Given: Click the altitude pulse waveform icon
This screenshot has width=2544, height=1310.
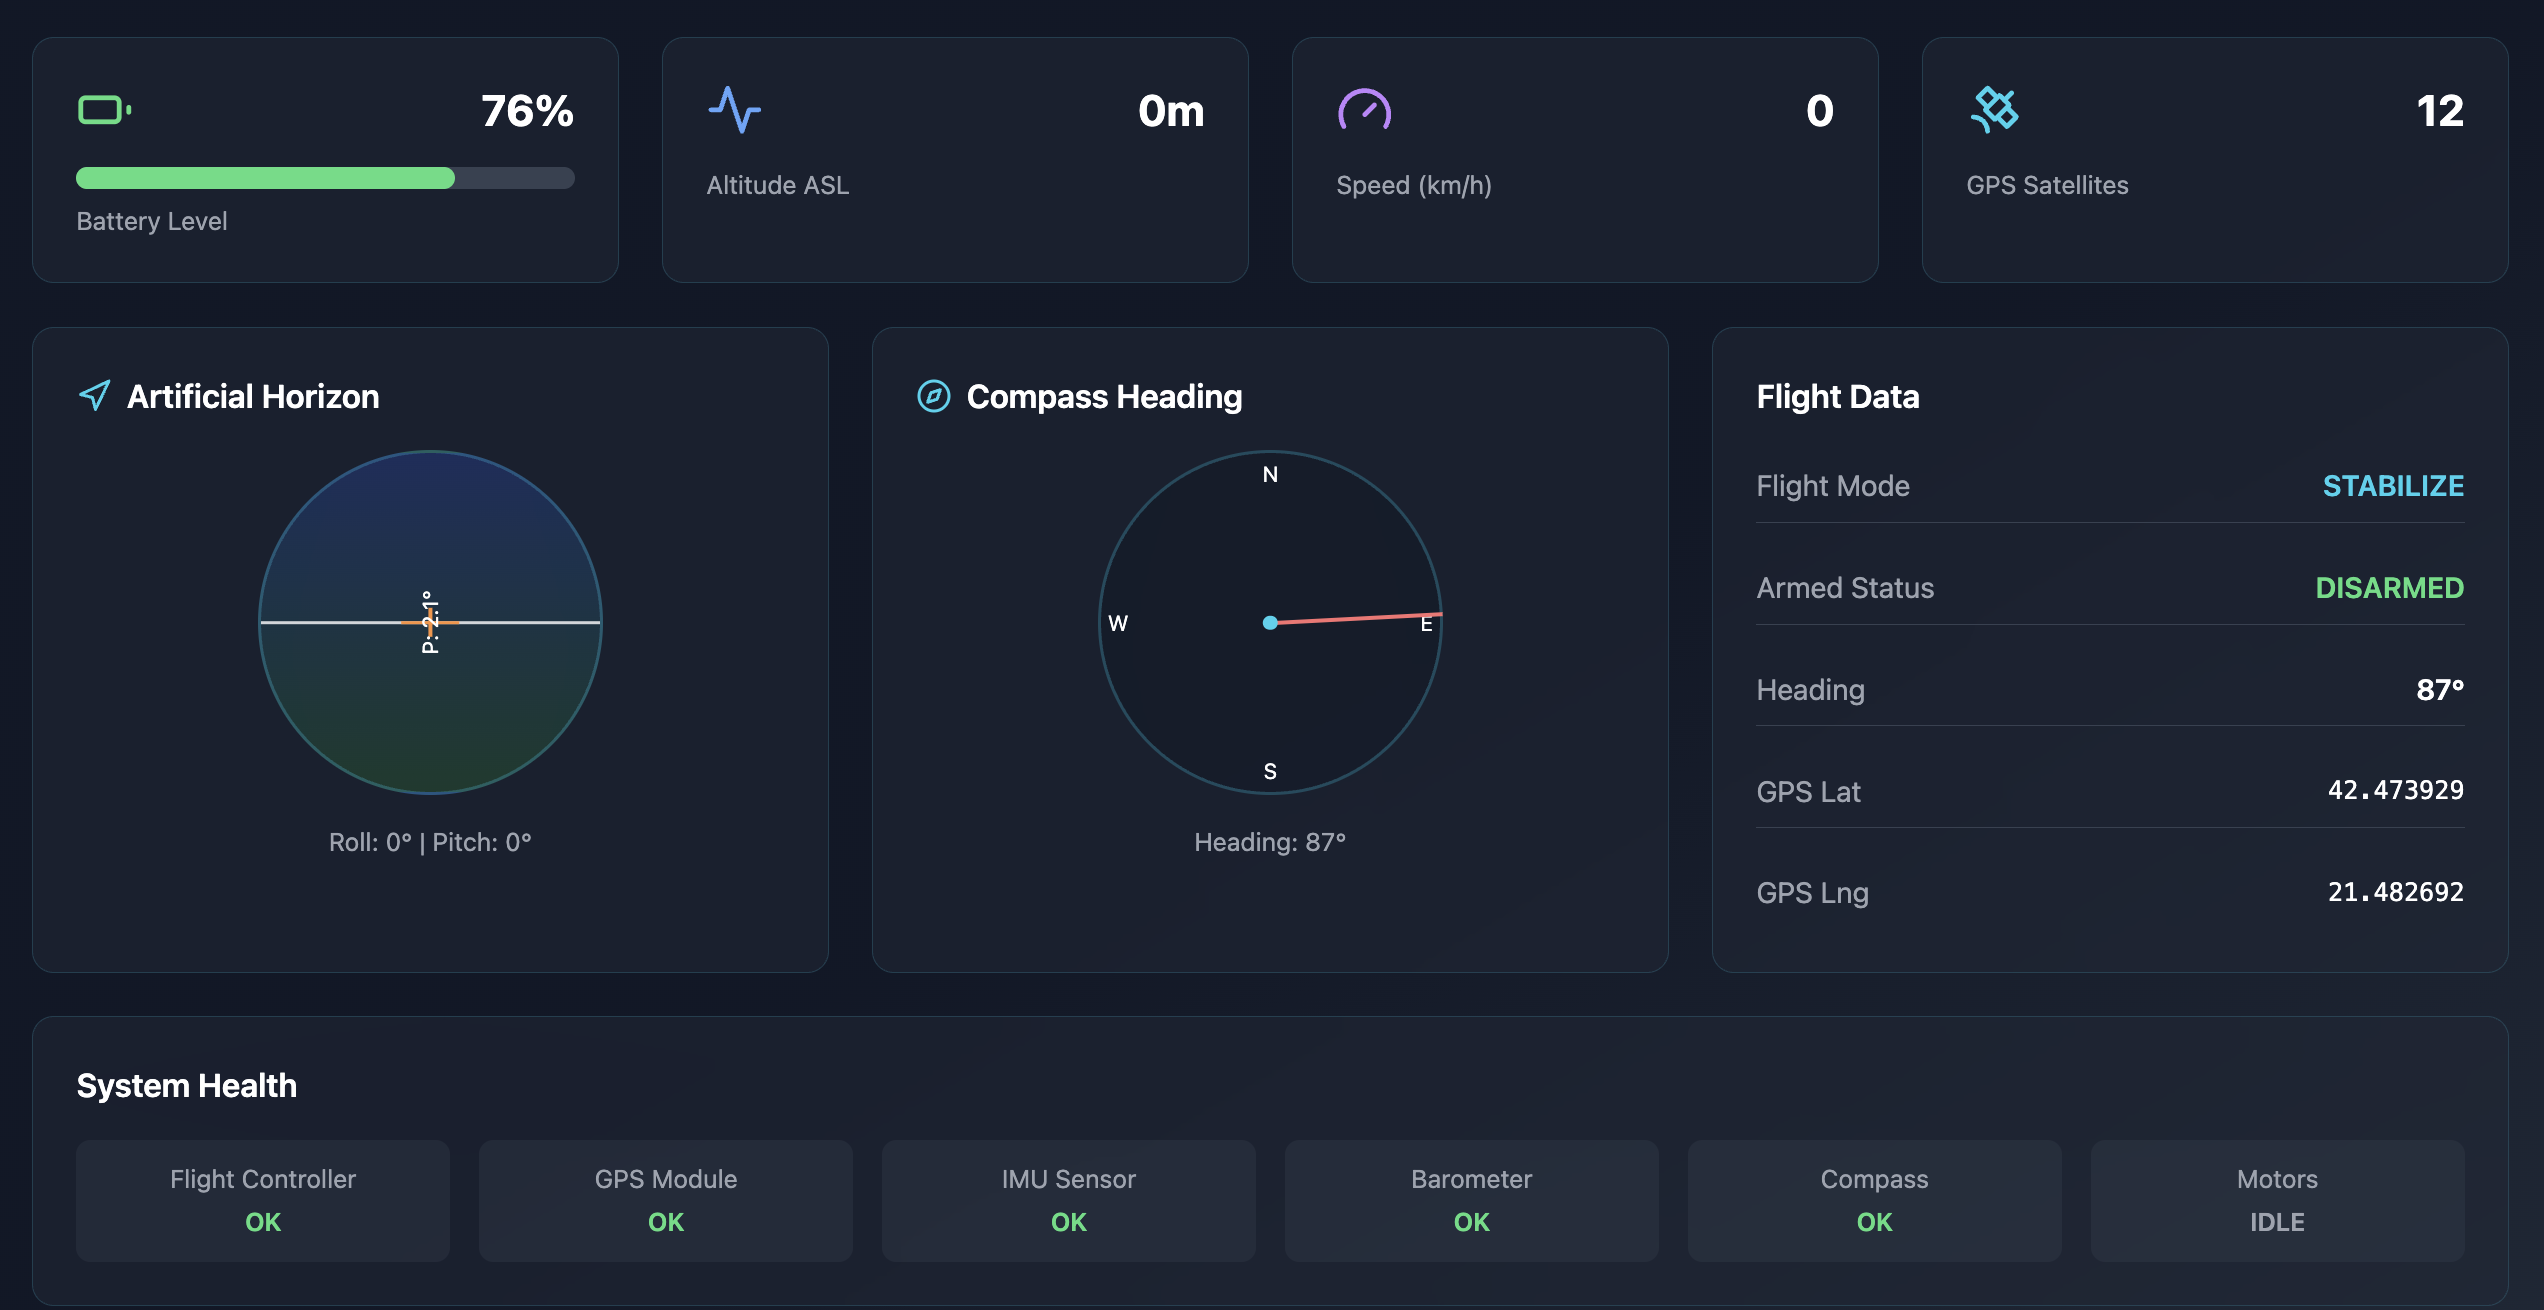Looking at the screenshot, I should [735, 110].
